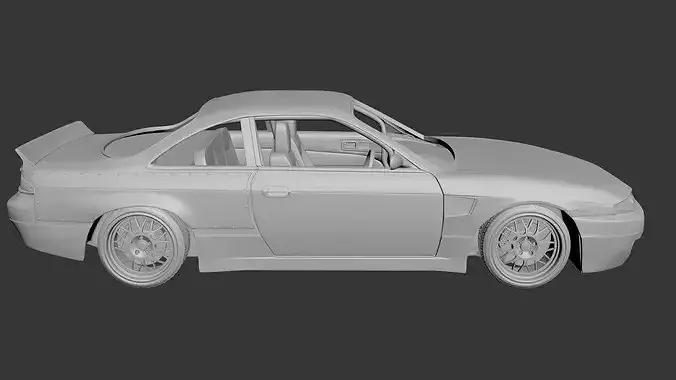
Task: Select the driver seat inside the cabin
Action: (x=284, y=145)
